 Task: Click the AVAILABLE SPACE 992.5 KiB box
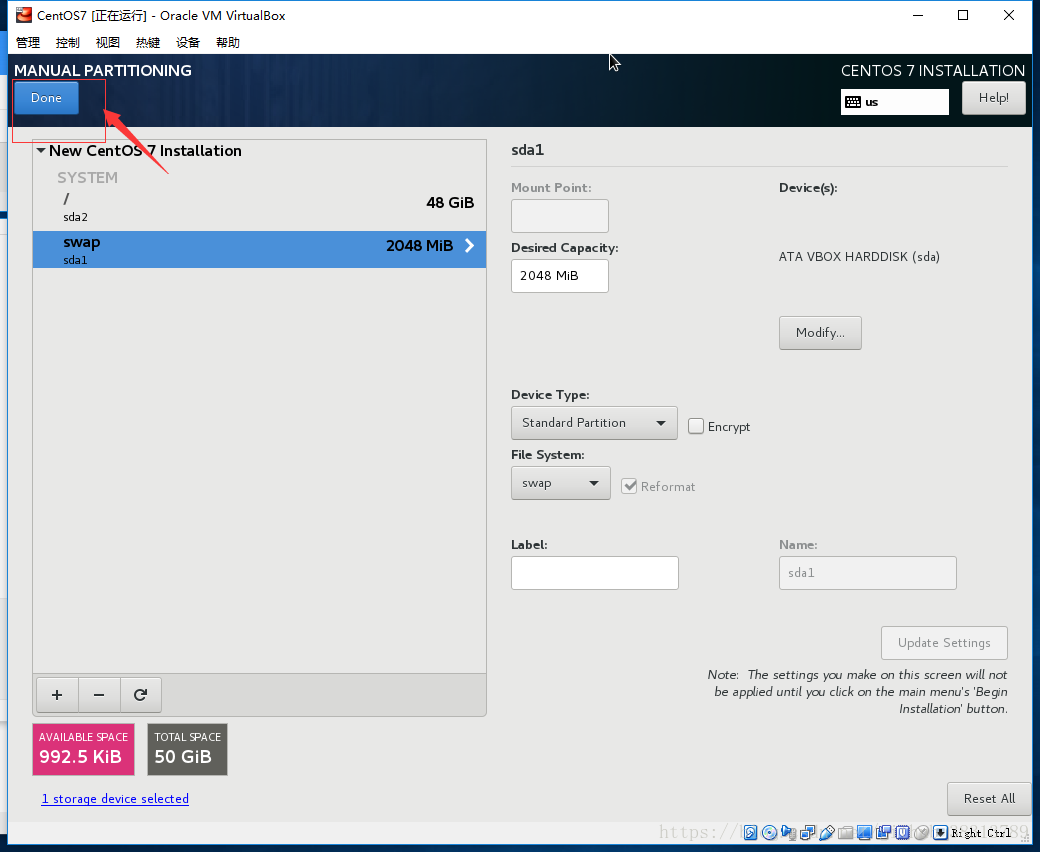[x=84, y=749]
